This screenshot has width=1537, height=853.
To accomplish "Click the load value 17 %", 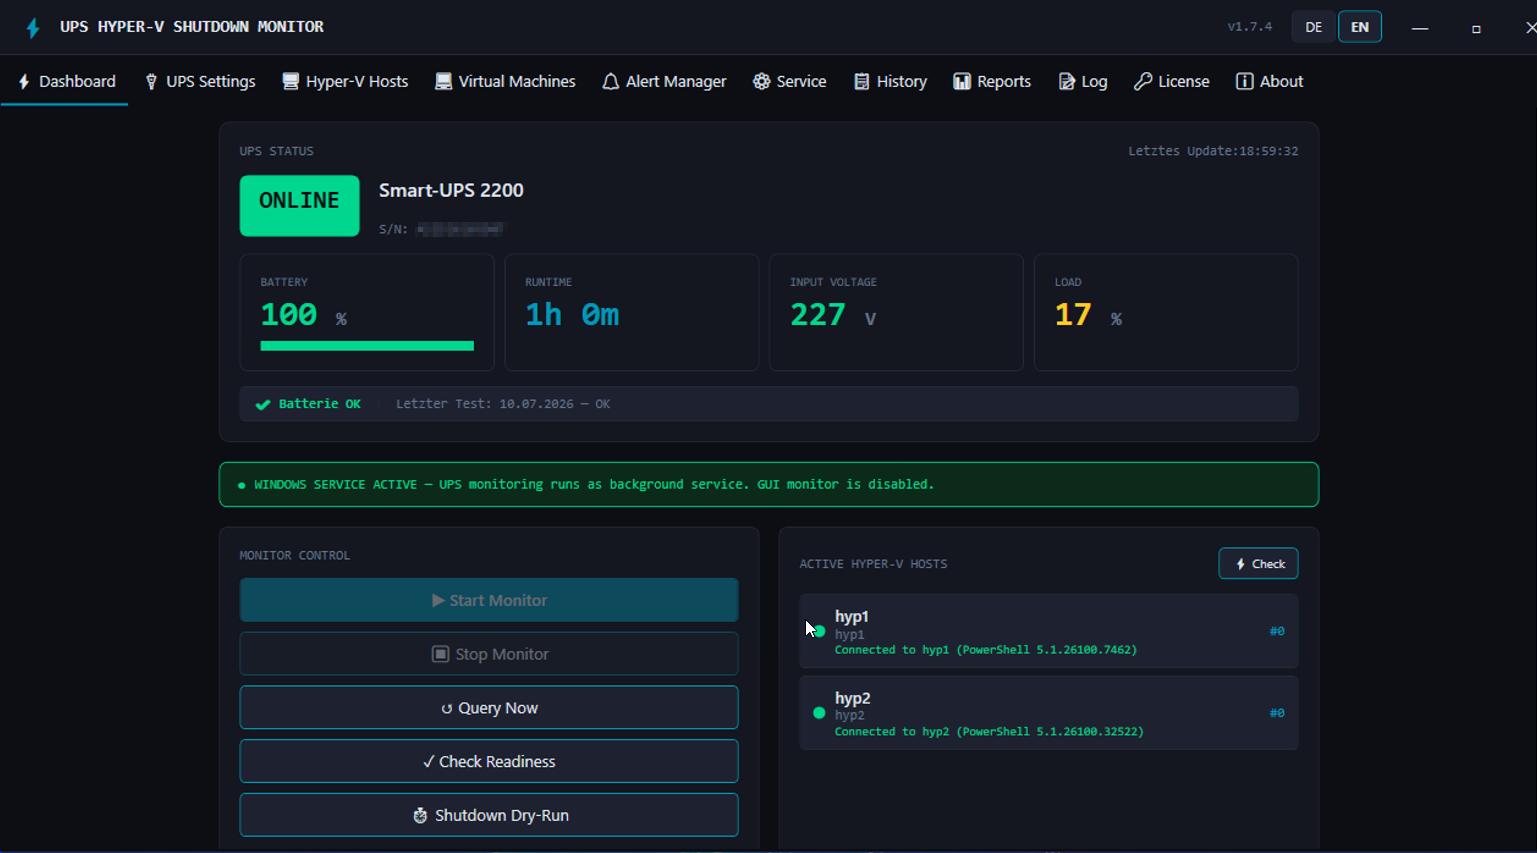I will (1088, 315).
